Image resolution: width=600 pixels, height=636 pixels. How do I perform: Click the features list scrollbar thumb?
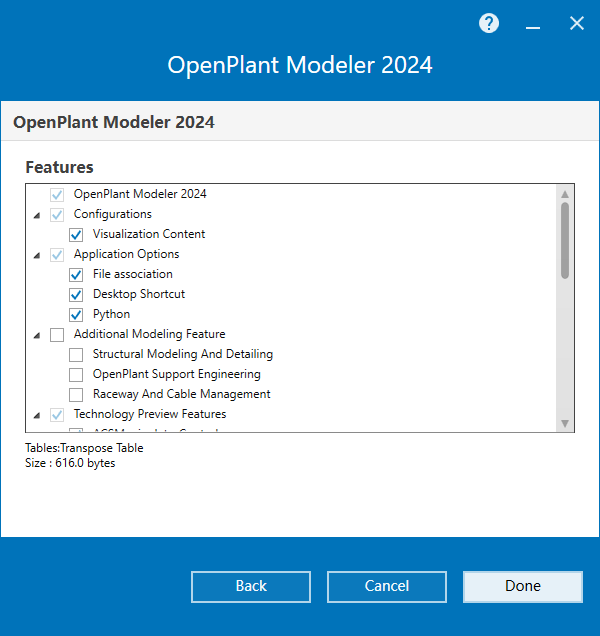[565, 241]
